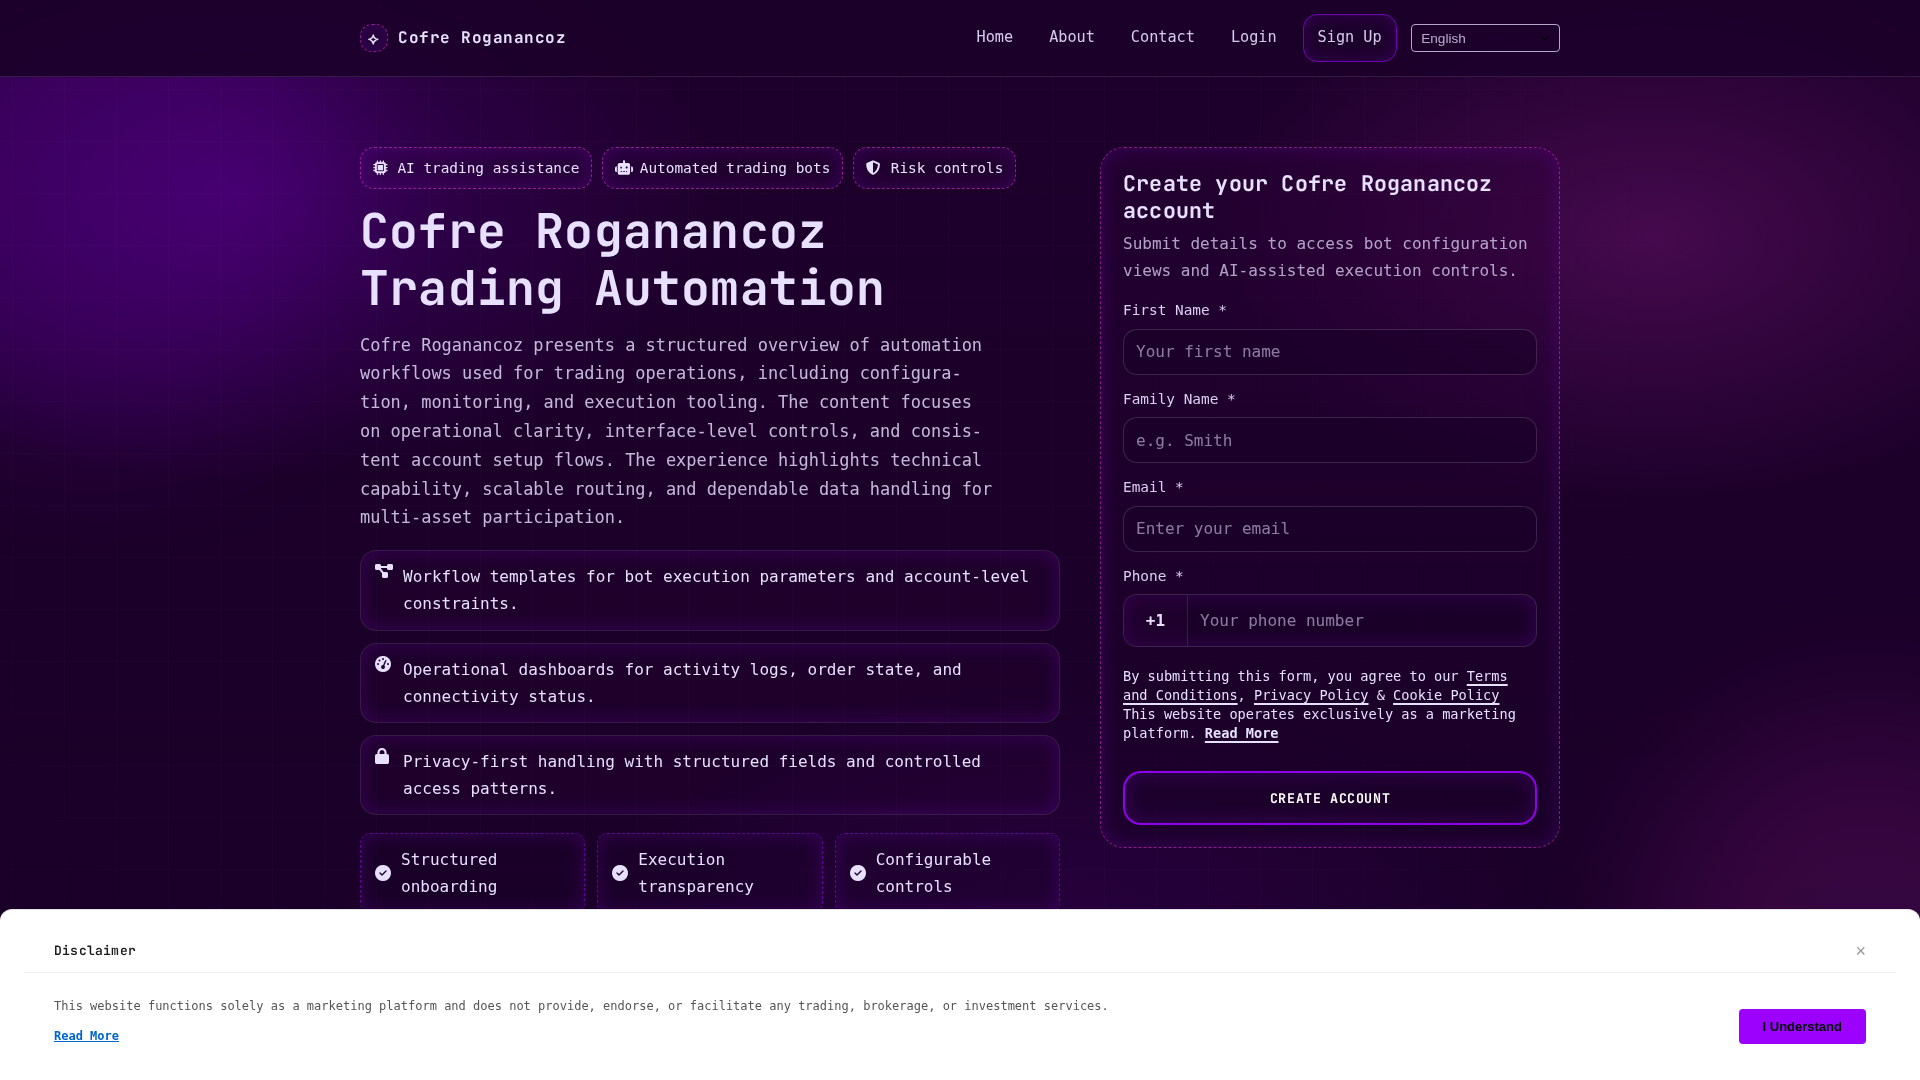Click the privacy-first lock icon
This screenshot has height=1080, width=1920.
pos(382,756)
